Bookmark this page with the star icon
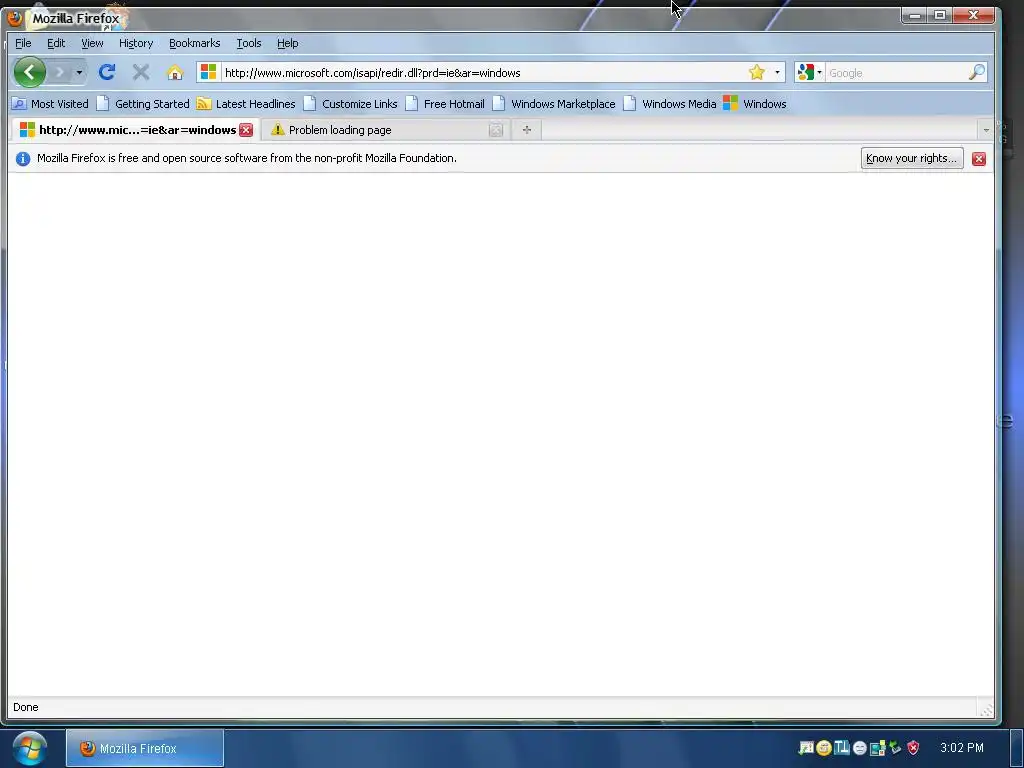This screenshot has width=1024, height=768. coord(757,72)
